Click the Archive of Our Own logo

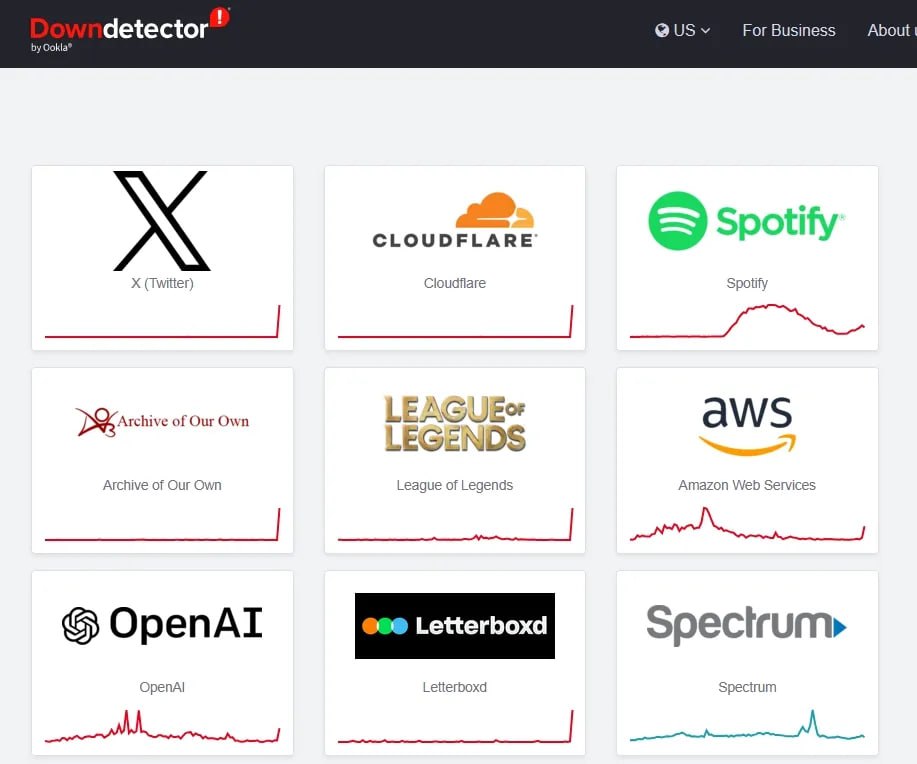pos(162,422)
